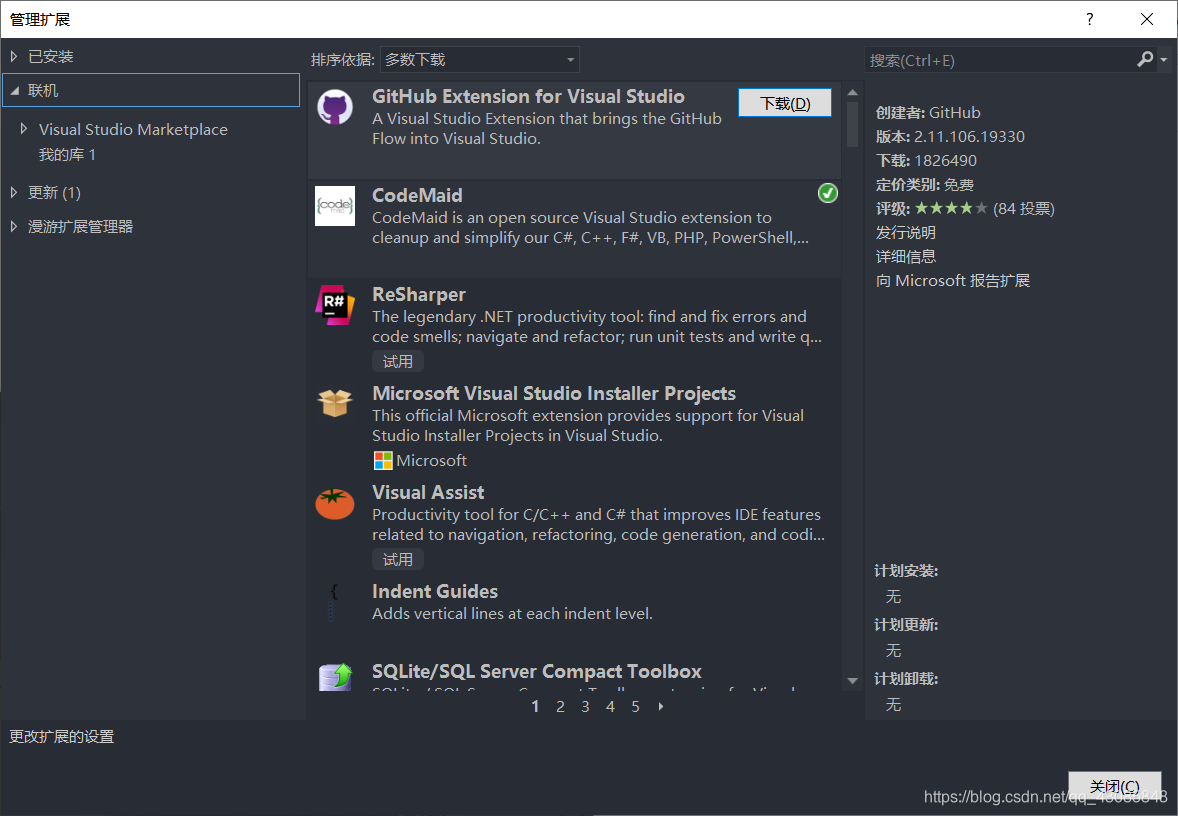Click the Microsoft logo under Installer Projects
The image size is (1178, 816).
(x=383, y=461)
